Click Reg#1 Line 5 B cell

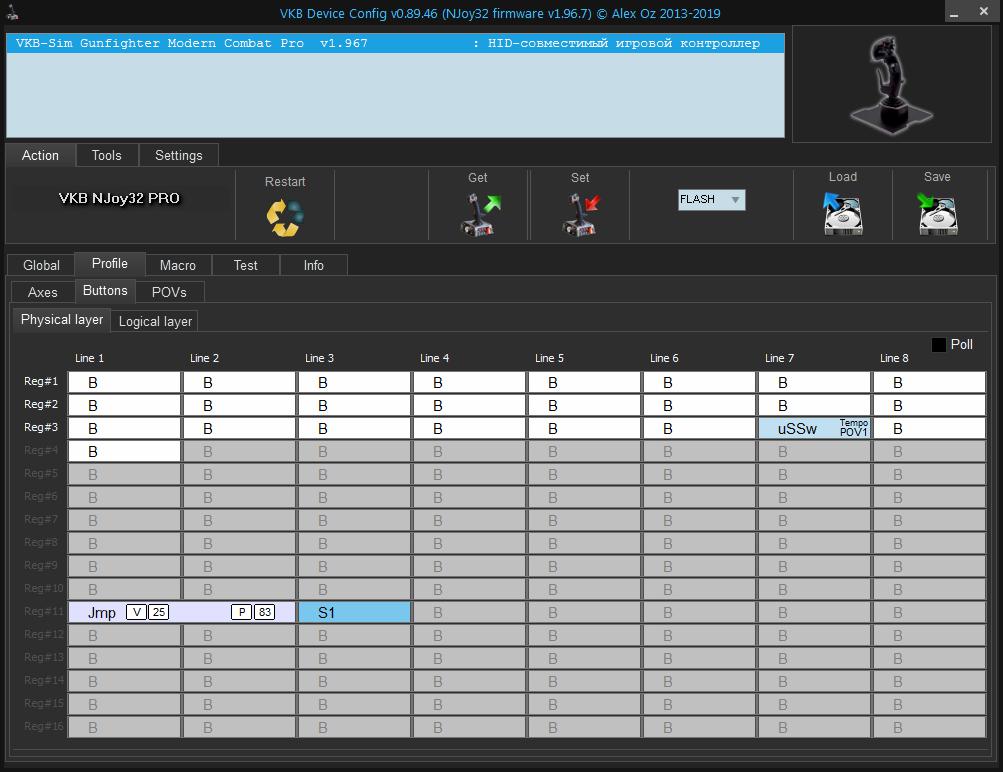[x=584, y=382]
